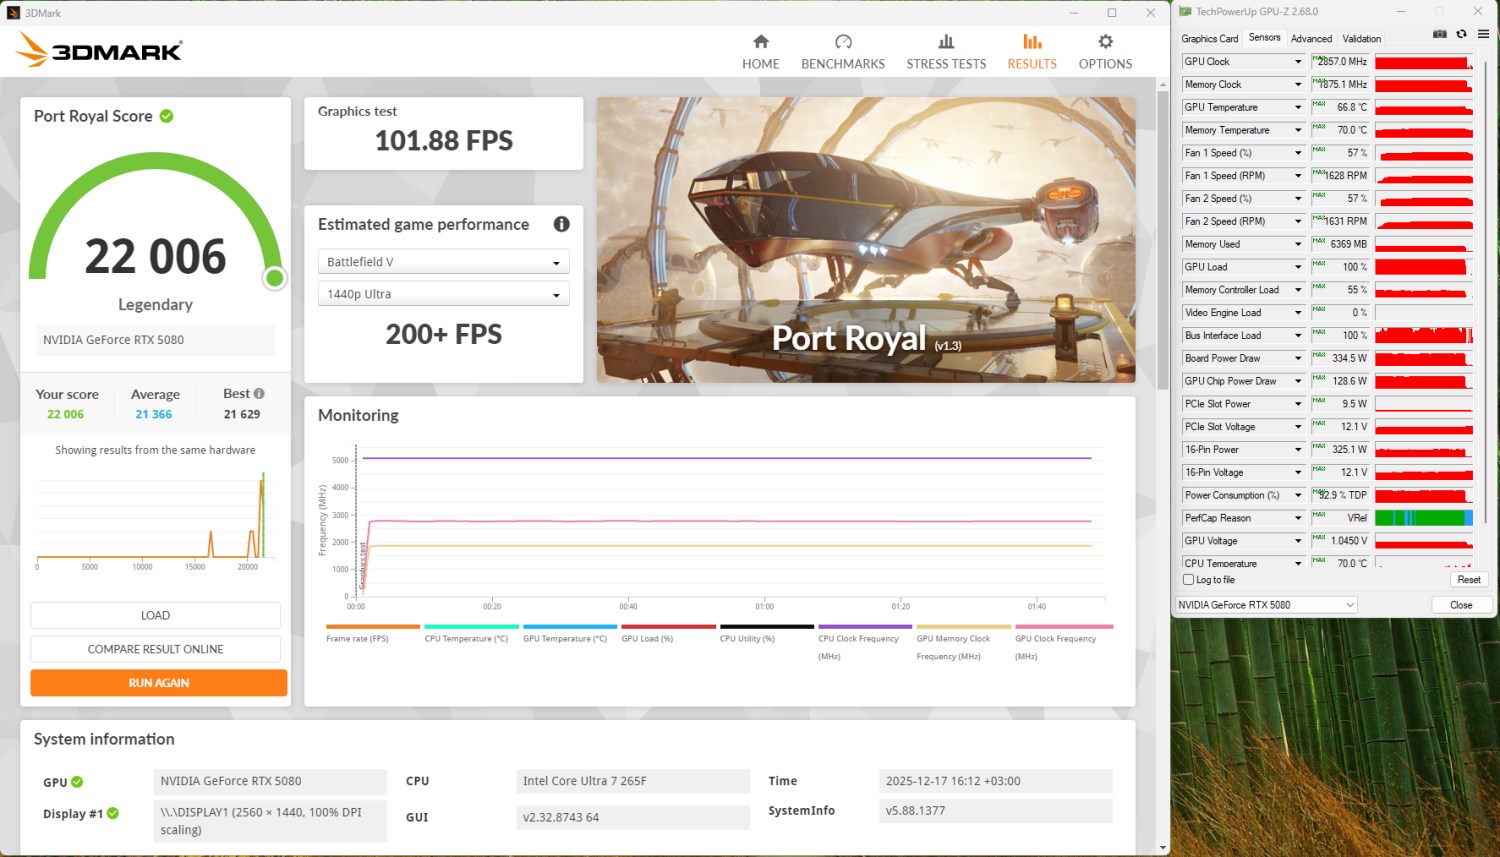Switch to the Advanced tab in GPU-Z
This screenshot has height=857, width=1500.
[x=1311, y=39]
